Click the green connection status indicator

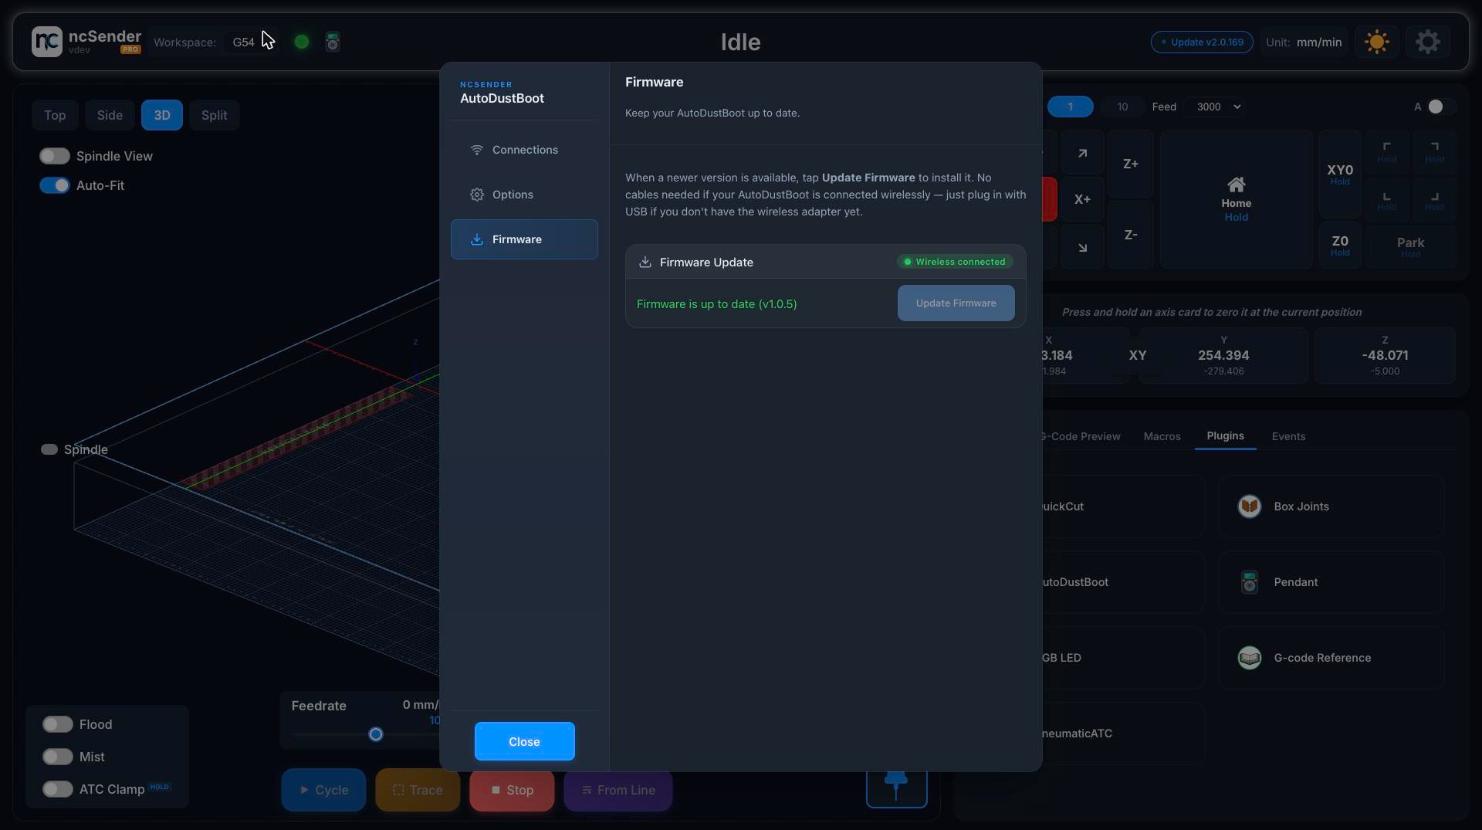[301, 42]
